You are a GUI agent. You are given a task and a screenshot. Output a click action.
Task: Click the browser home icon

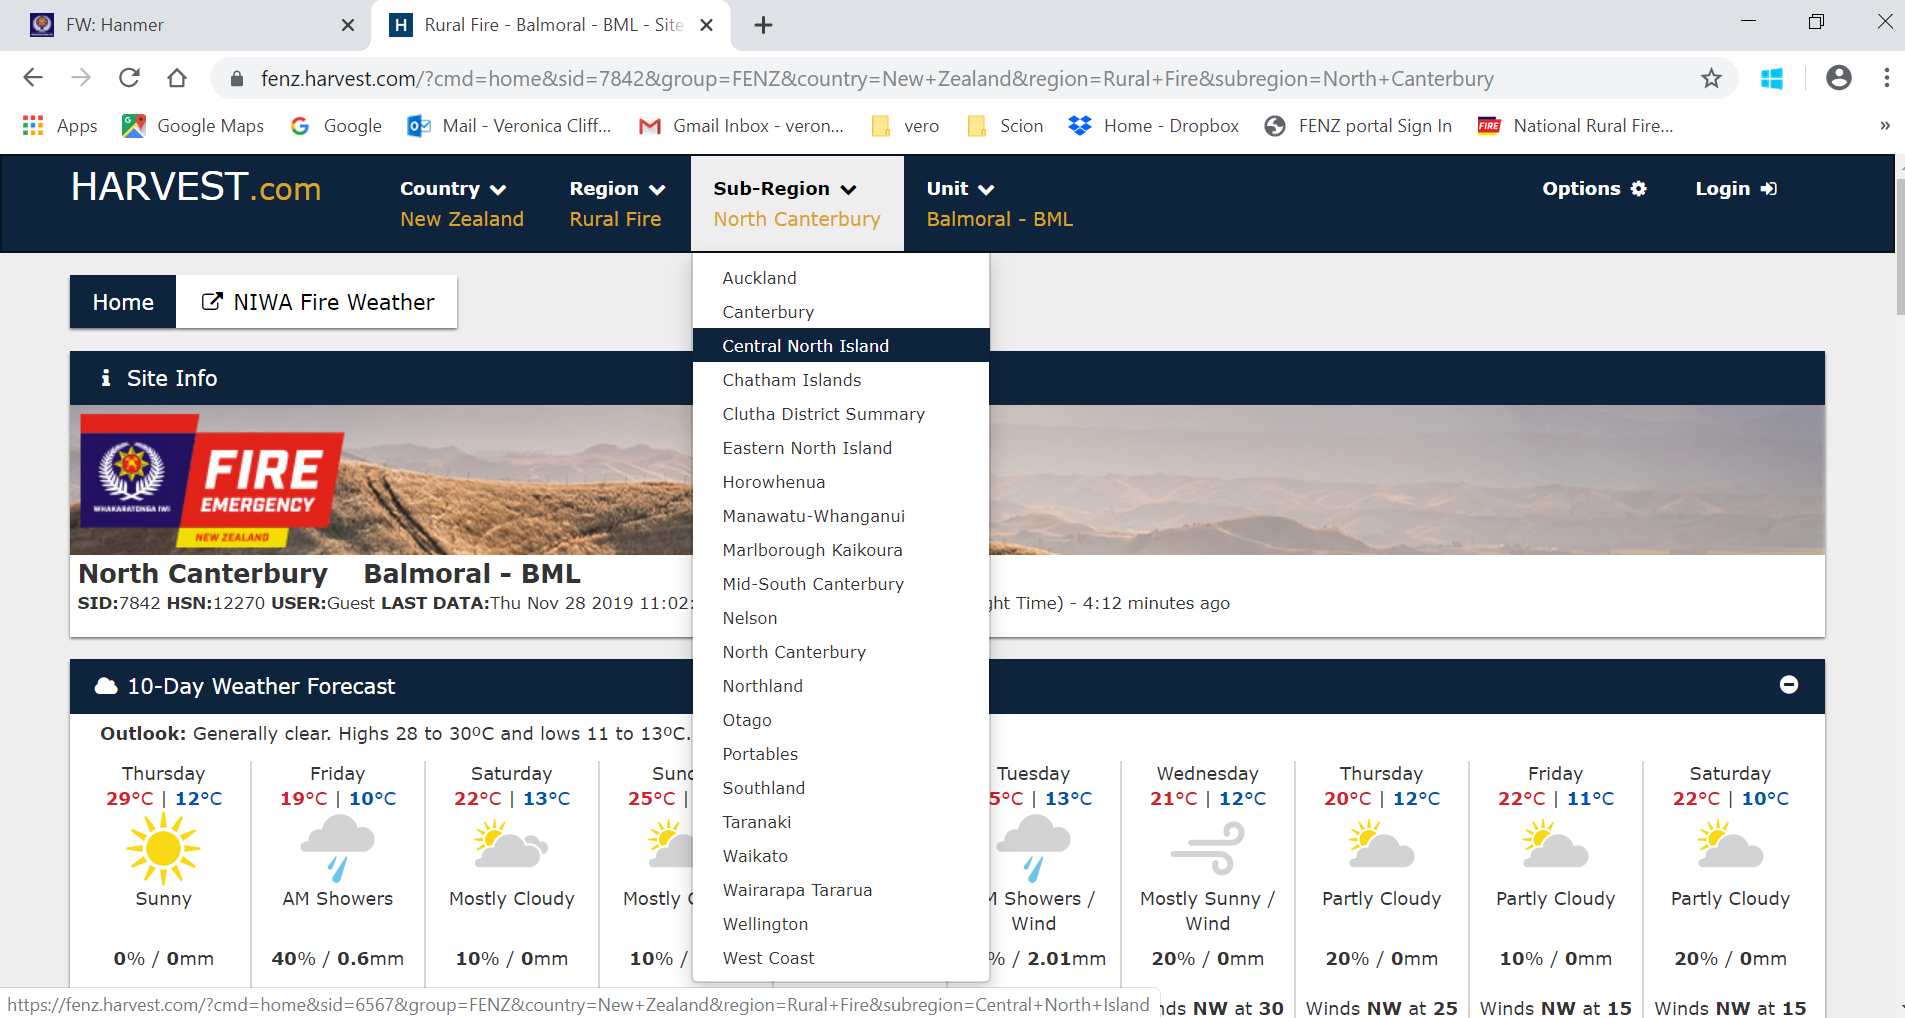click(x=177, y=78)
